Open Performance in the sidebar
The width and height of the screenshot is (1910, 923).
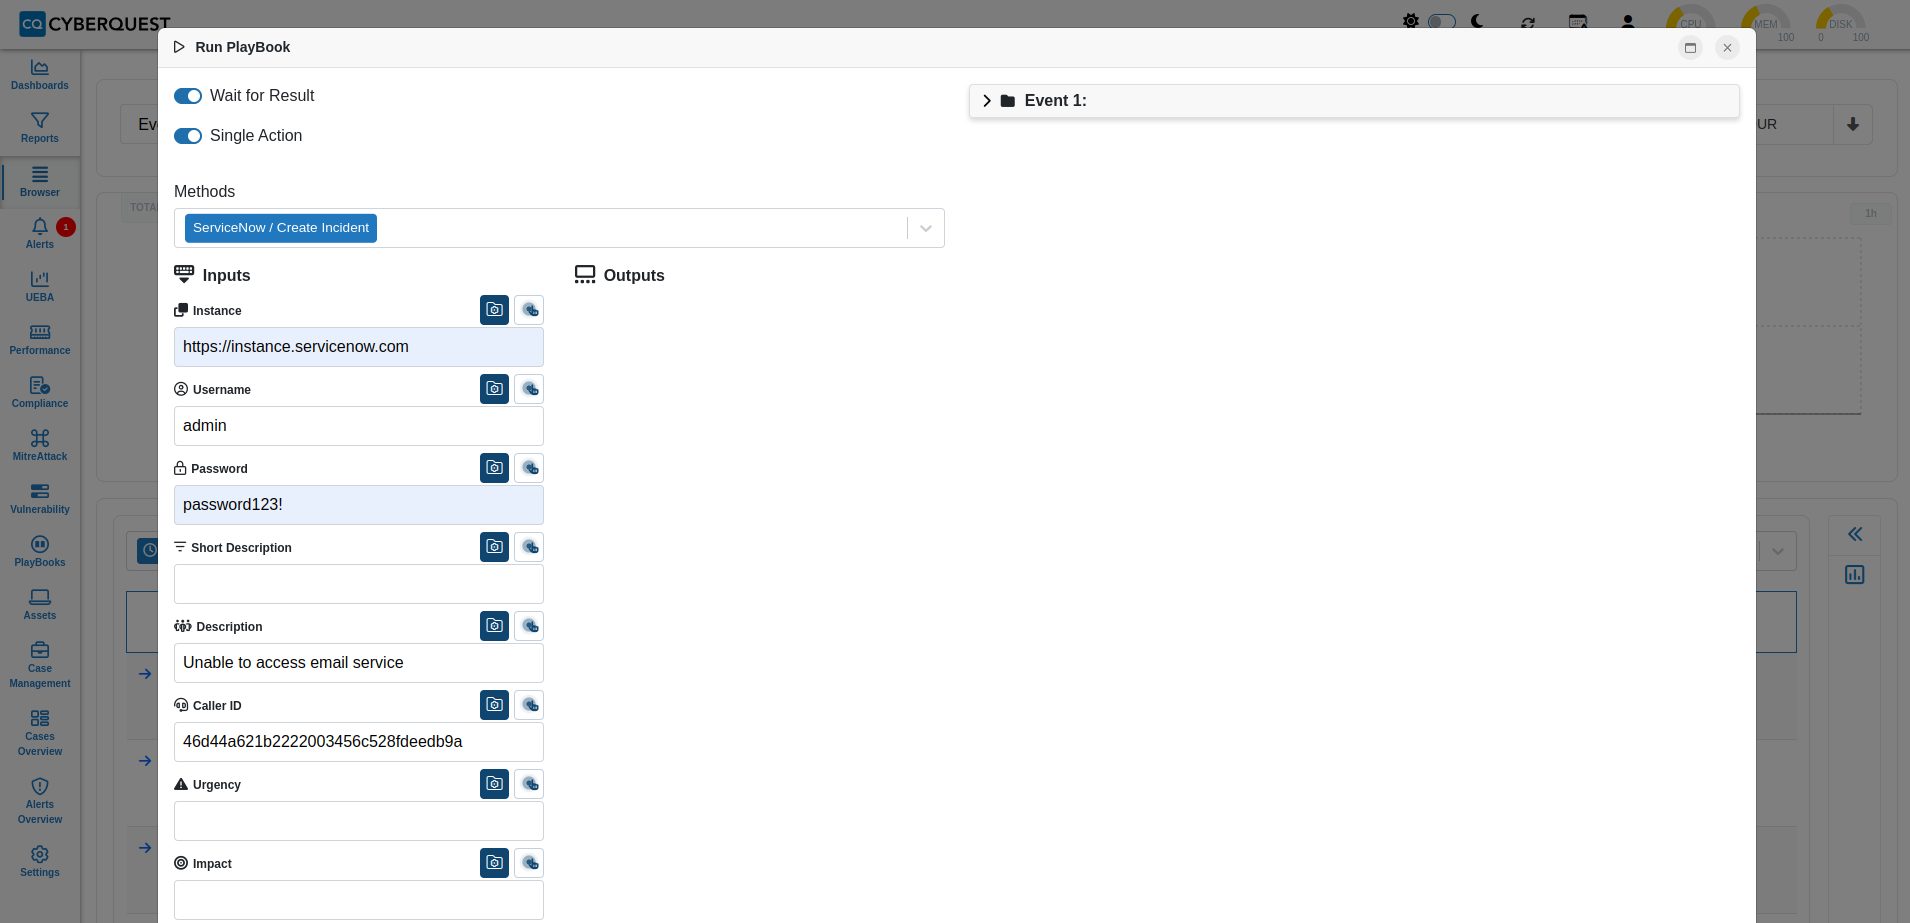click(x=40, y=340)
